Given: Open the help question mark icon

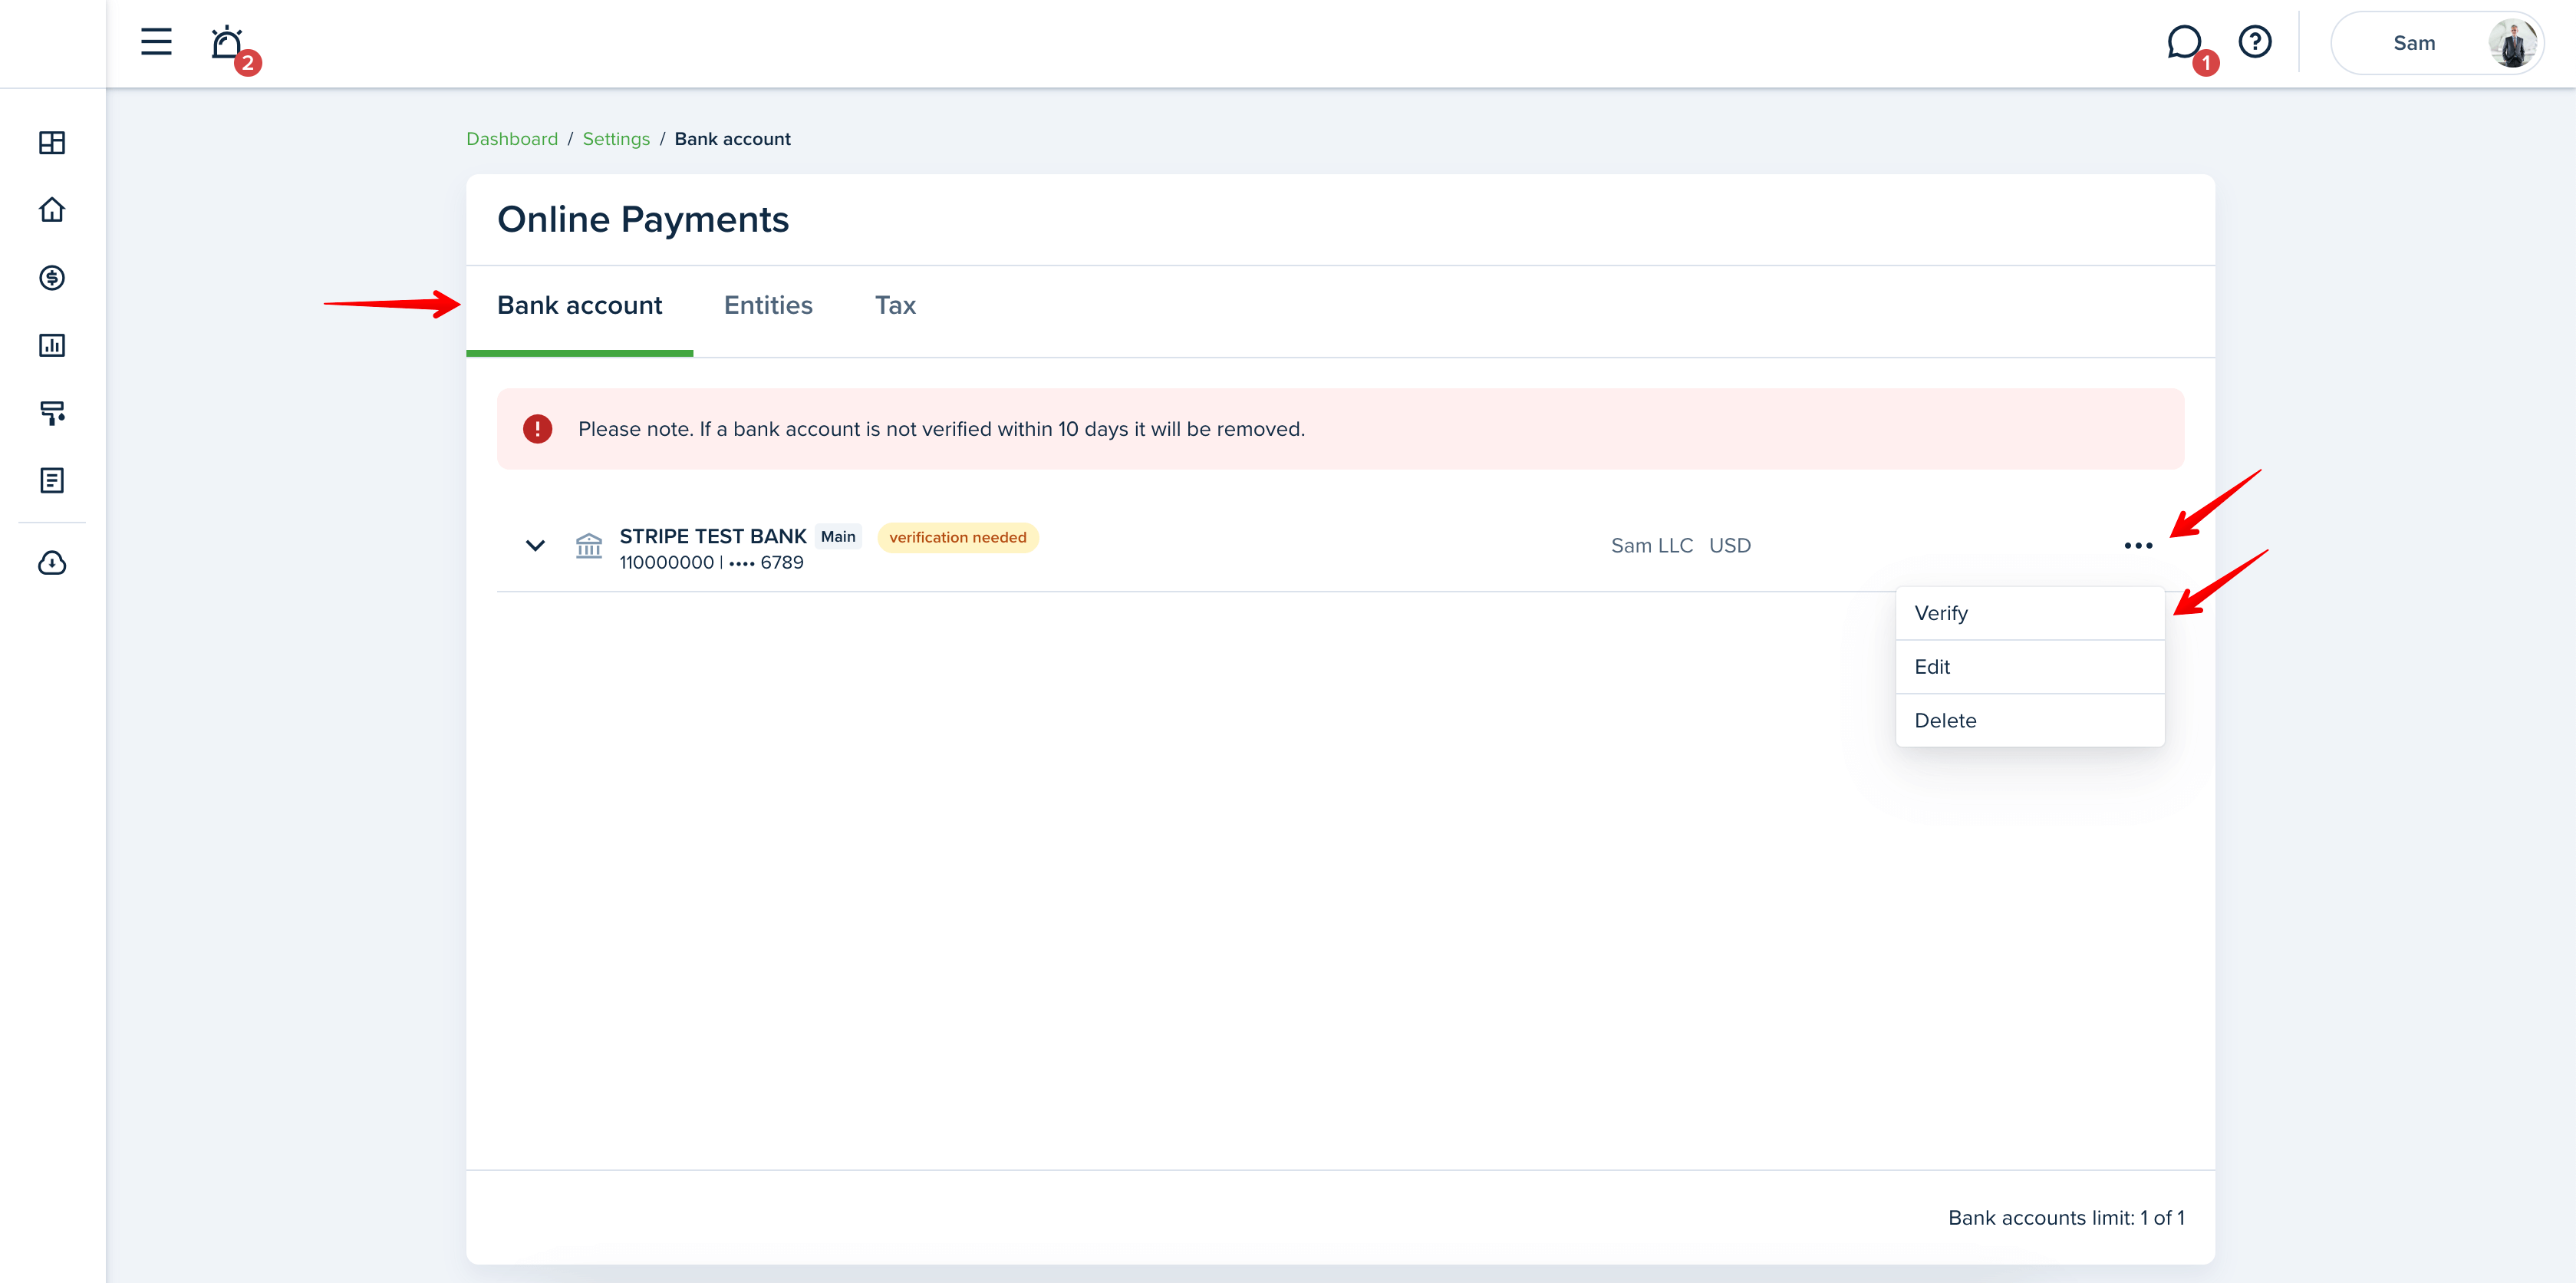Looking at the screenshot, I should (2255, 42).
